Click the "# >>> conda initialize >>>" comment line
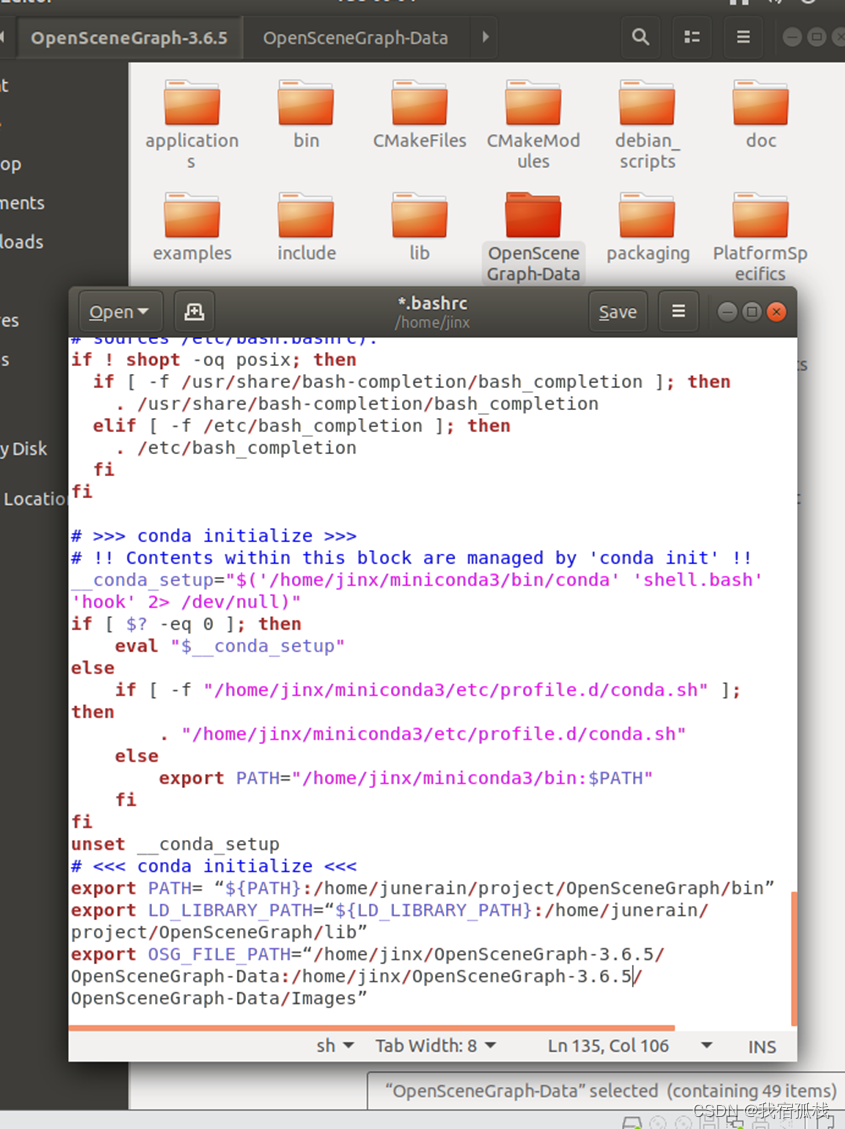This screenshot has height=1129, width=845. (214, 536)
